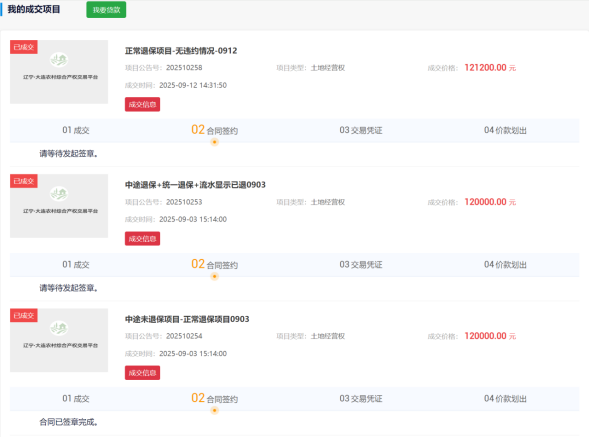The height and width of the screenshot is (437, 589).
Task: Open title link 正常退保项目-无违约情况-0912
Action: point(181,51)
